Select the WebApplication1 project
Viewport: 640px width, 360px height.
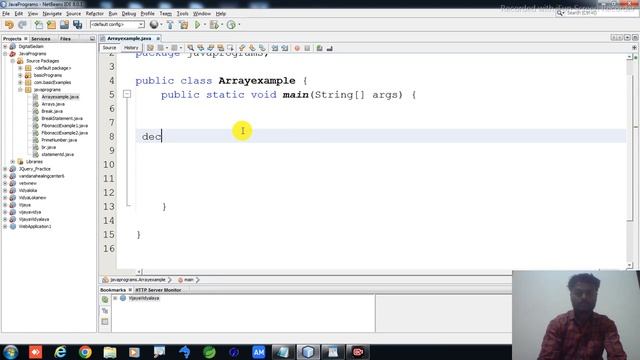(35, 227)
